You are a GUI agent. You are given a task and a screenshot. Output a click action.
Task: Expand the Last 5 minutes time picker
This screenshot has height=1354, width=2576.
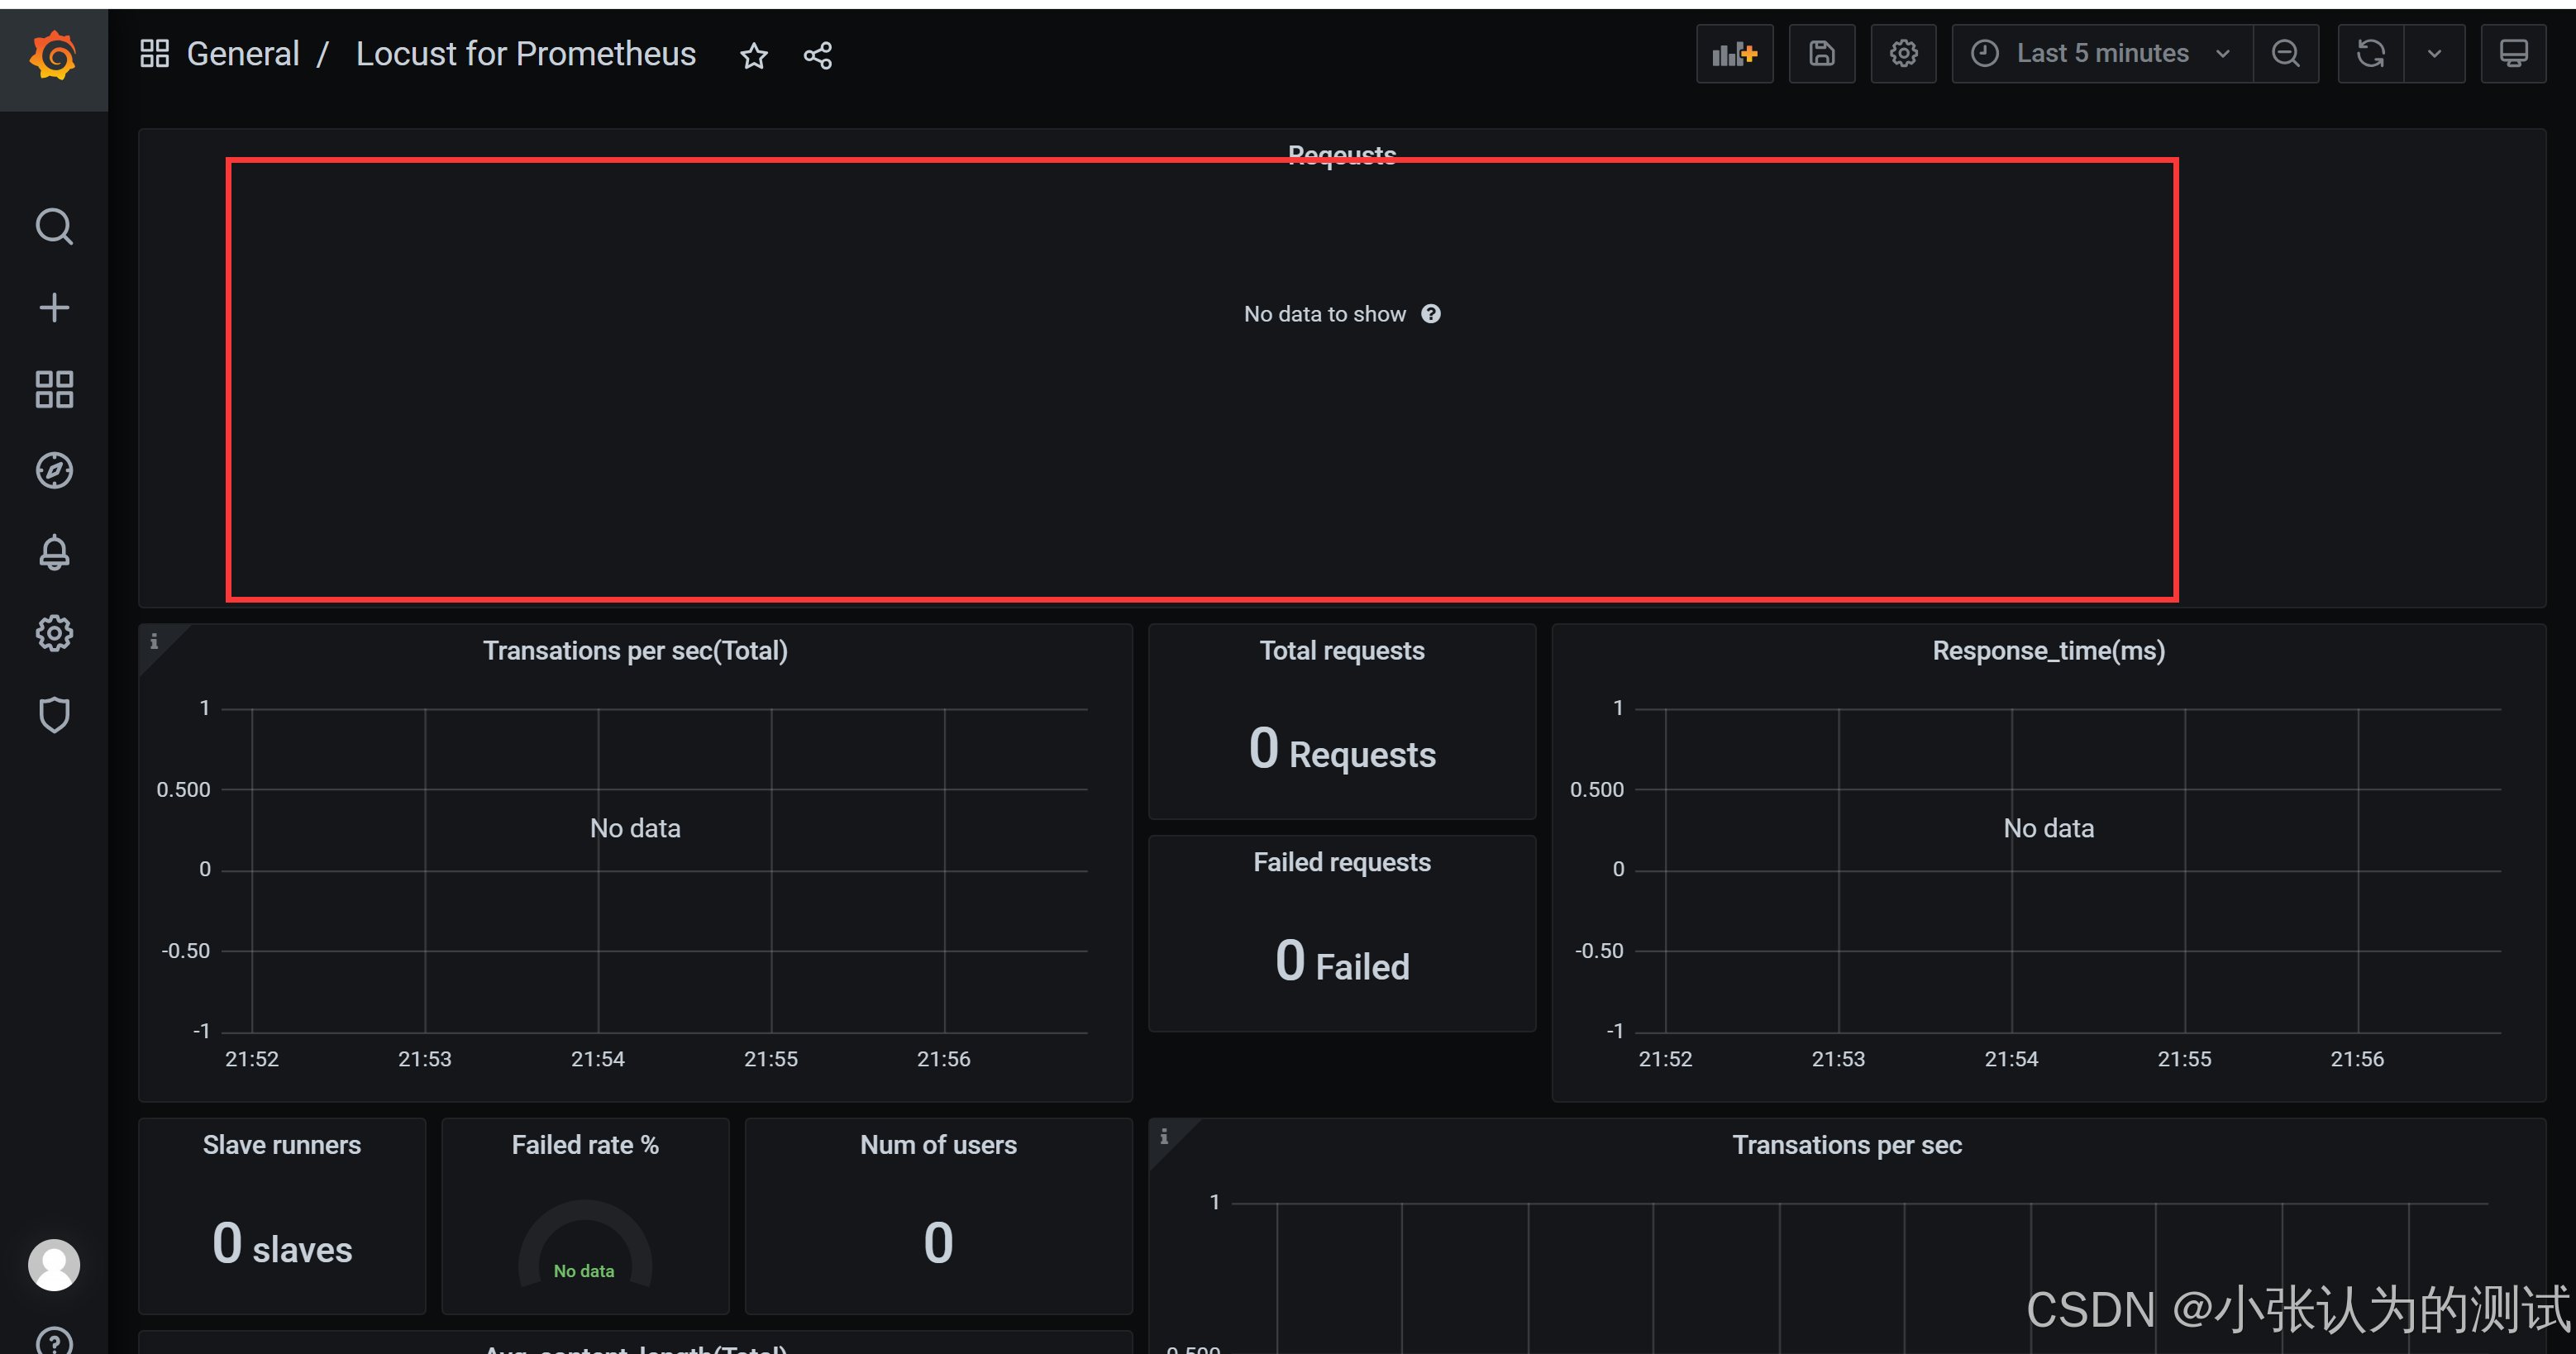click(x=2102, y=54)
